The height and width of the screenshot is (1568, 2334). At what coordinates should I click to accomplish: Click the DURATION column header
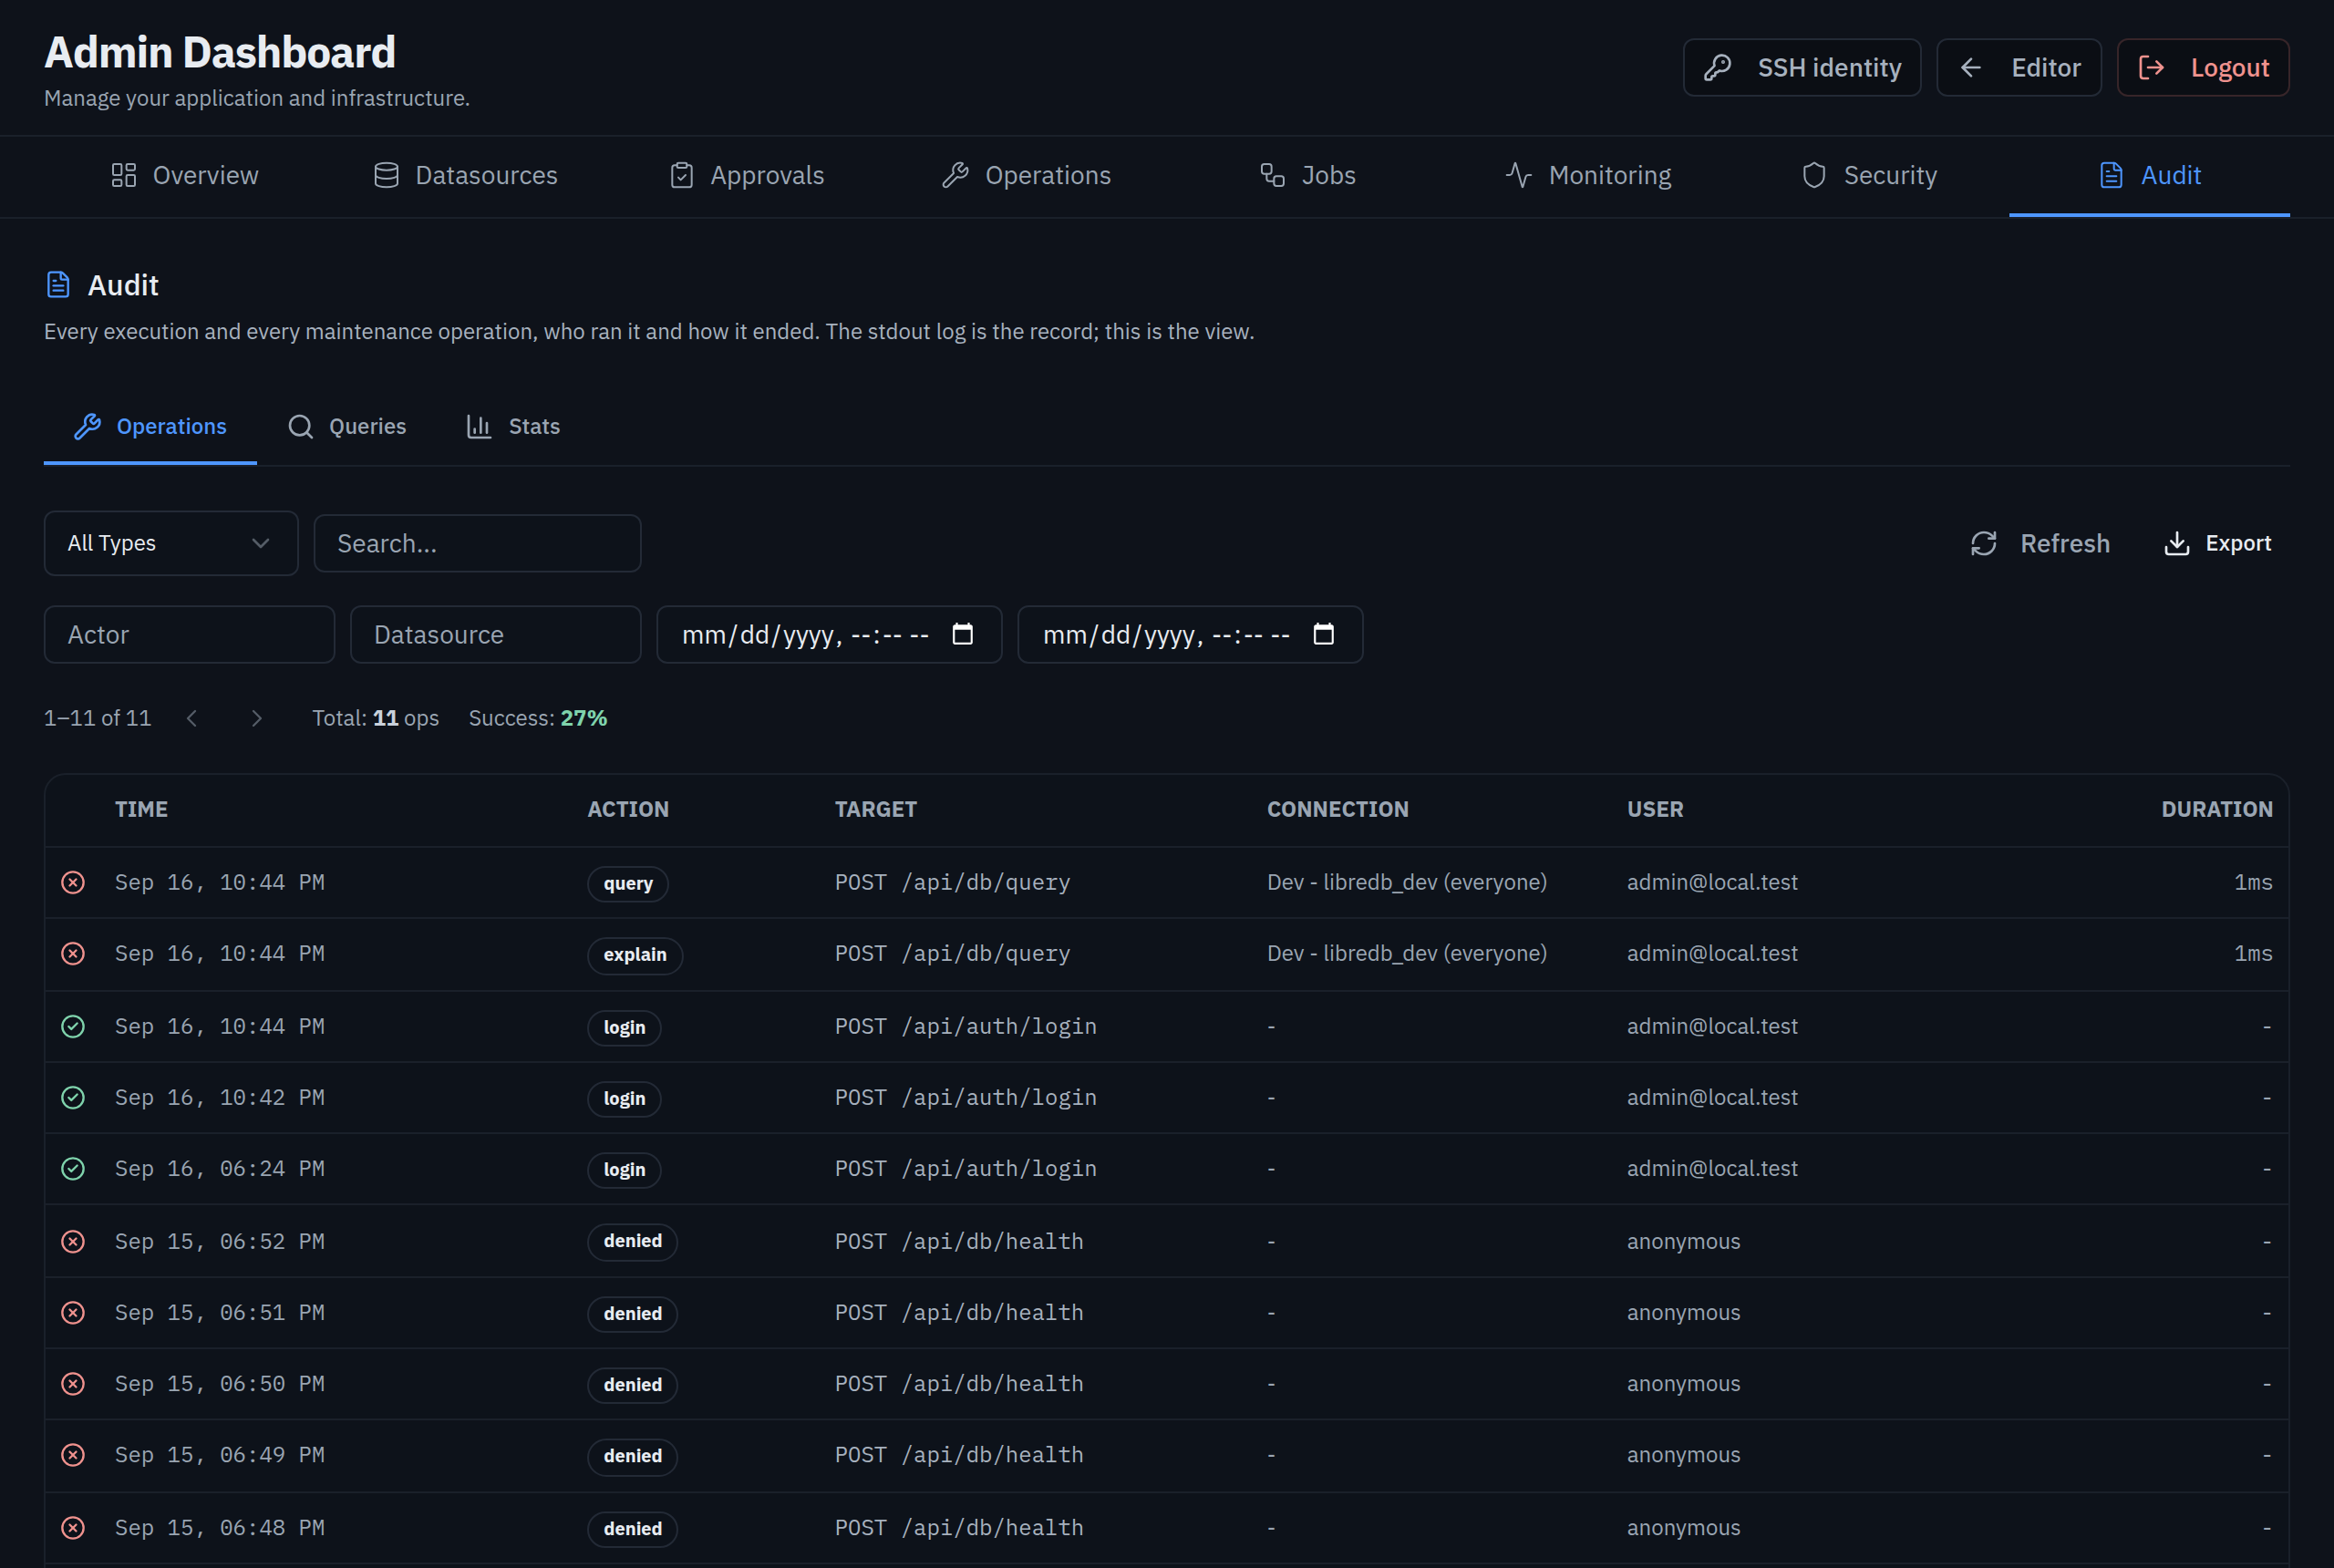(2216, 809)
